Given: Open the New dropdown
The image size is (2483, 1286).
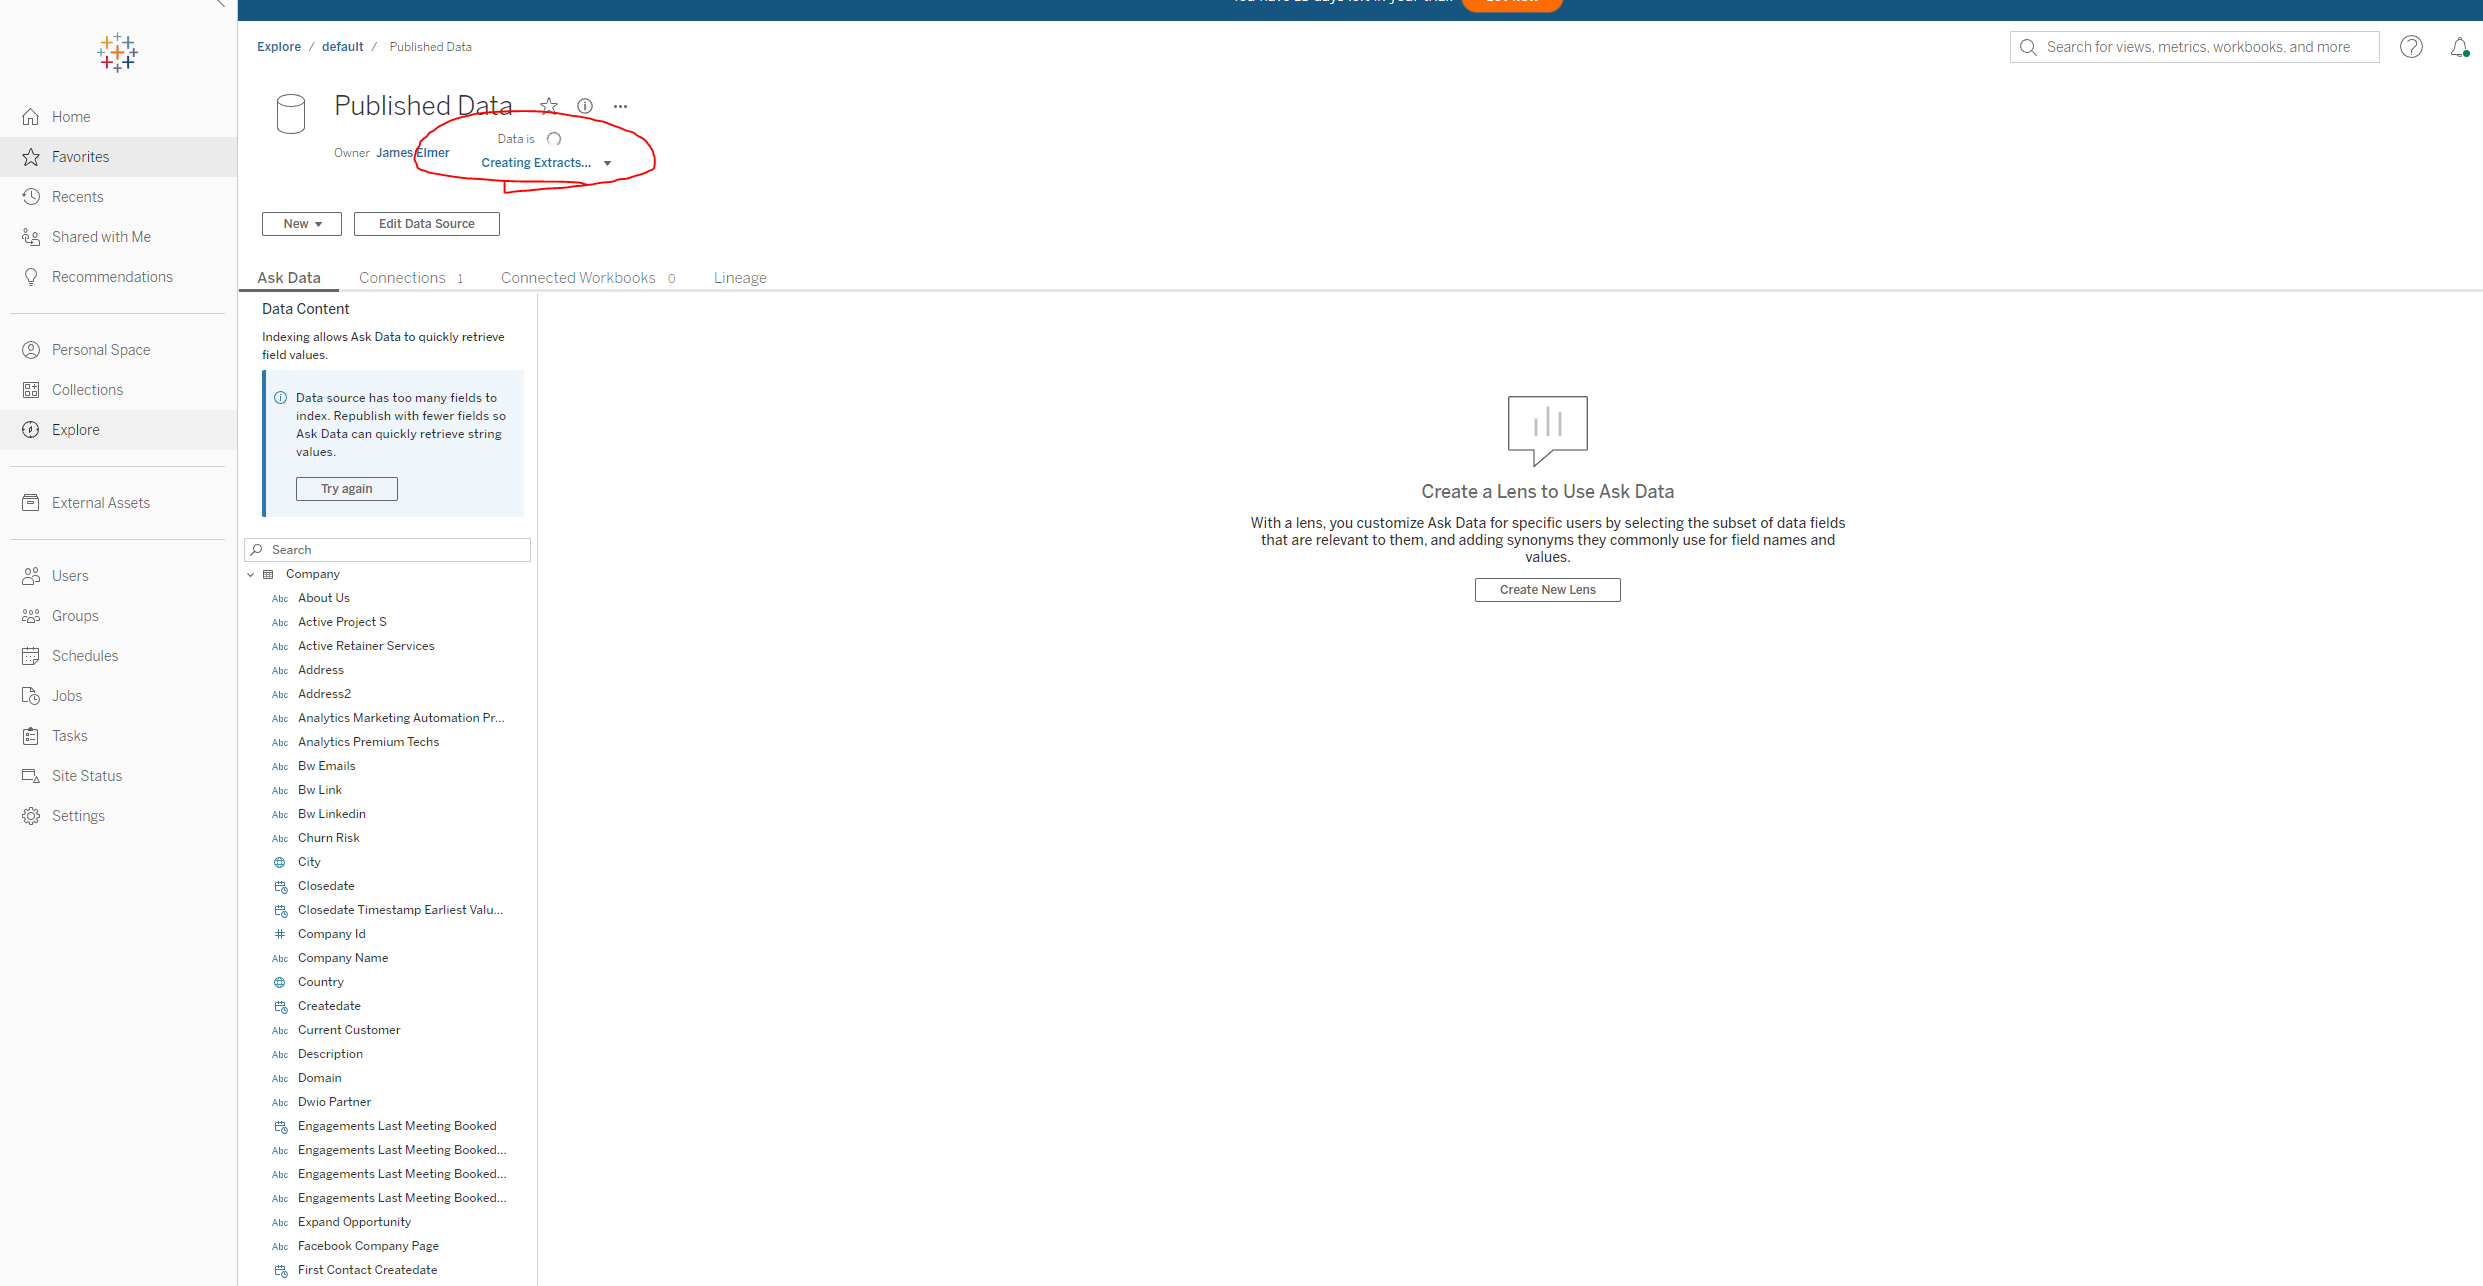Looking at the screenshot, I should point(301,223).
